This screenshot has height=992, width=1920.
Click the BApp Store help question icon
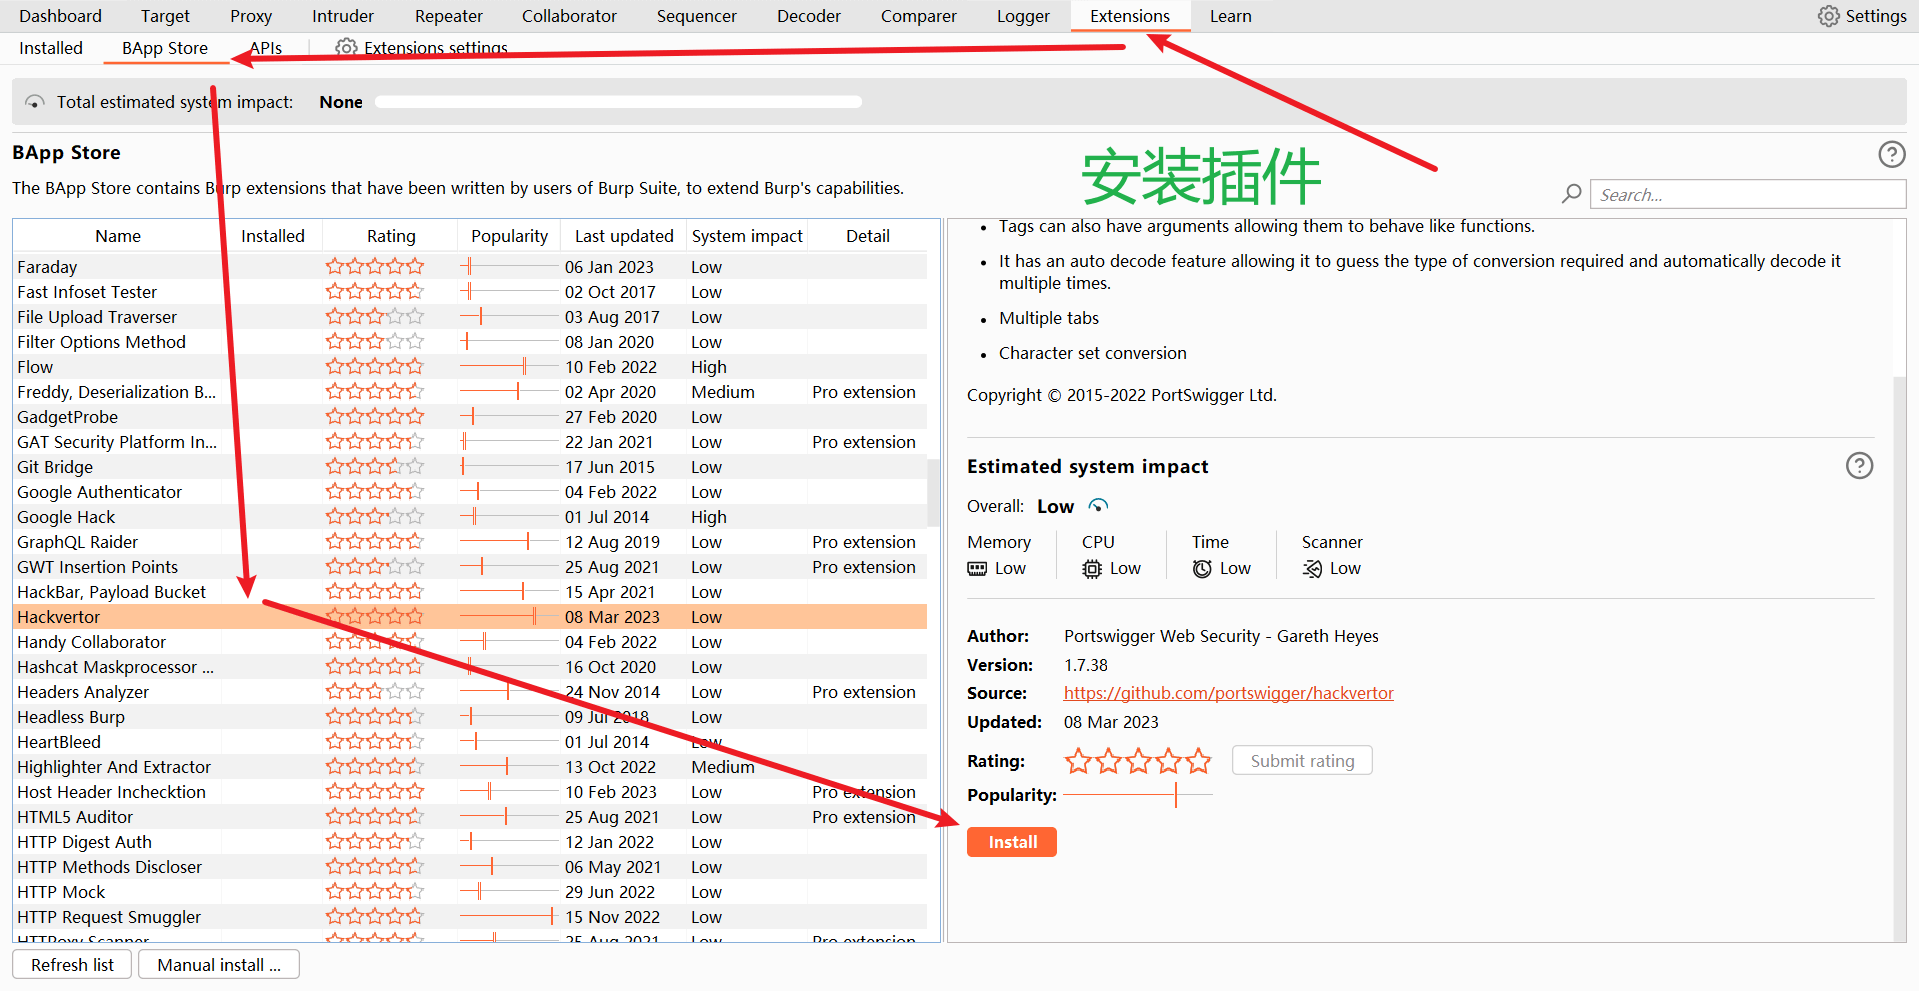1891,154
